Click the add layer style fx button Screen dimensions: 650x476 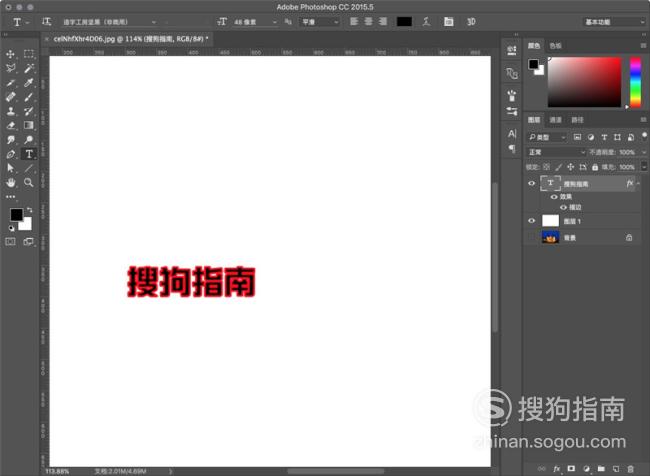point(557,469)
